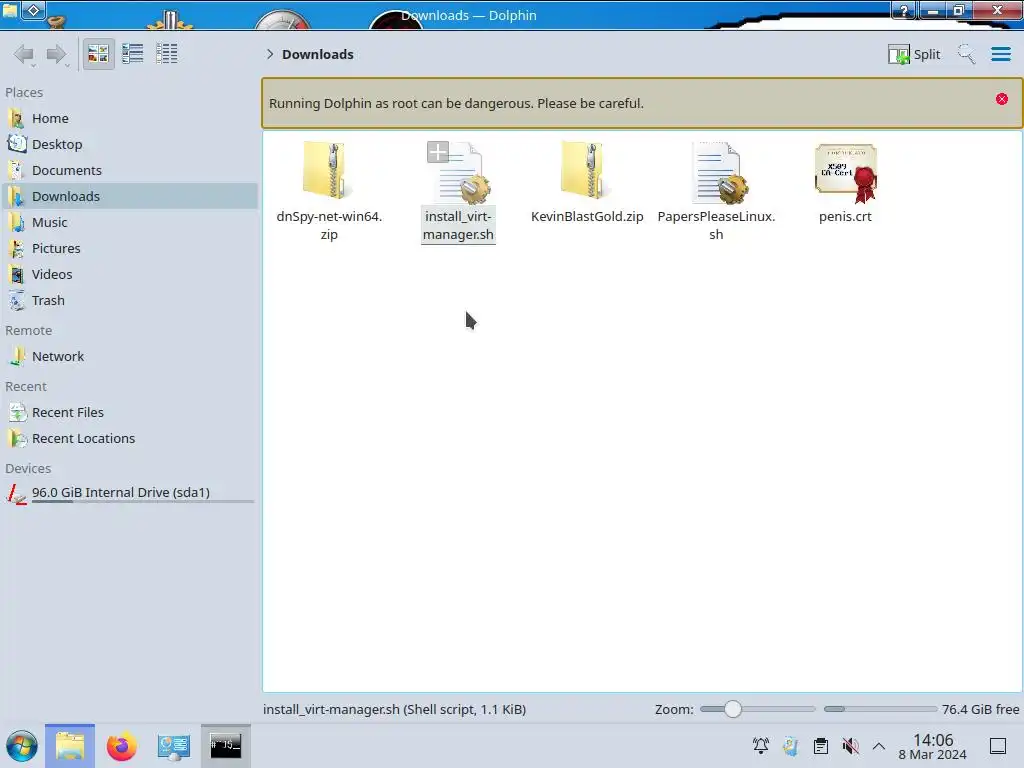Open Trash in Places

(131, 301)
